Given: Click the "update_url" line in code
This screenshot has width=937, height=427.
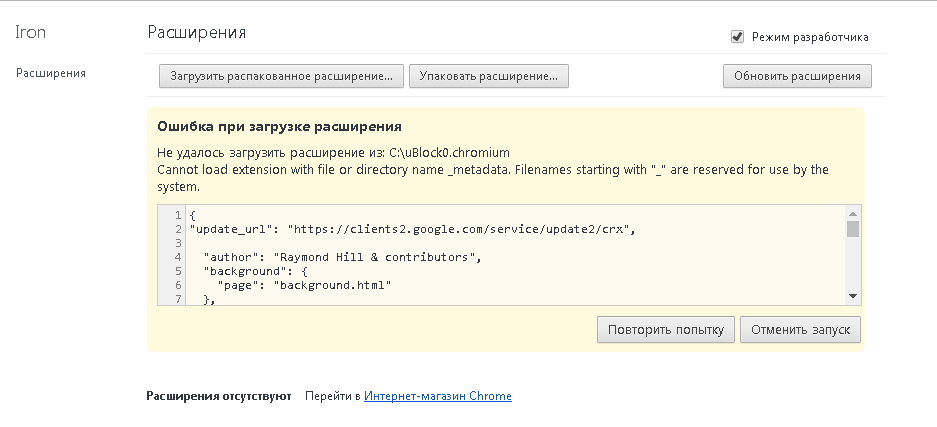Looking at the screenshot, I should [412, 229].
